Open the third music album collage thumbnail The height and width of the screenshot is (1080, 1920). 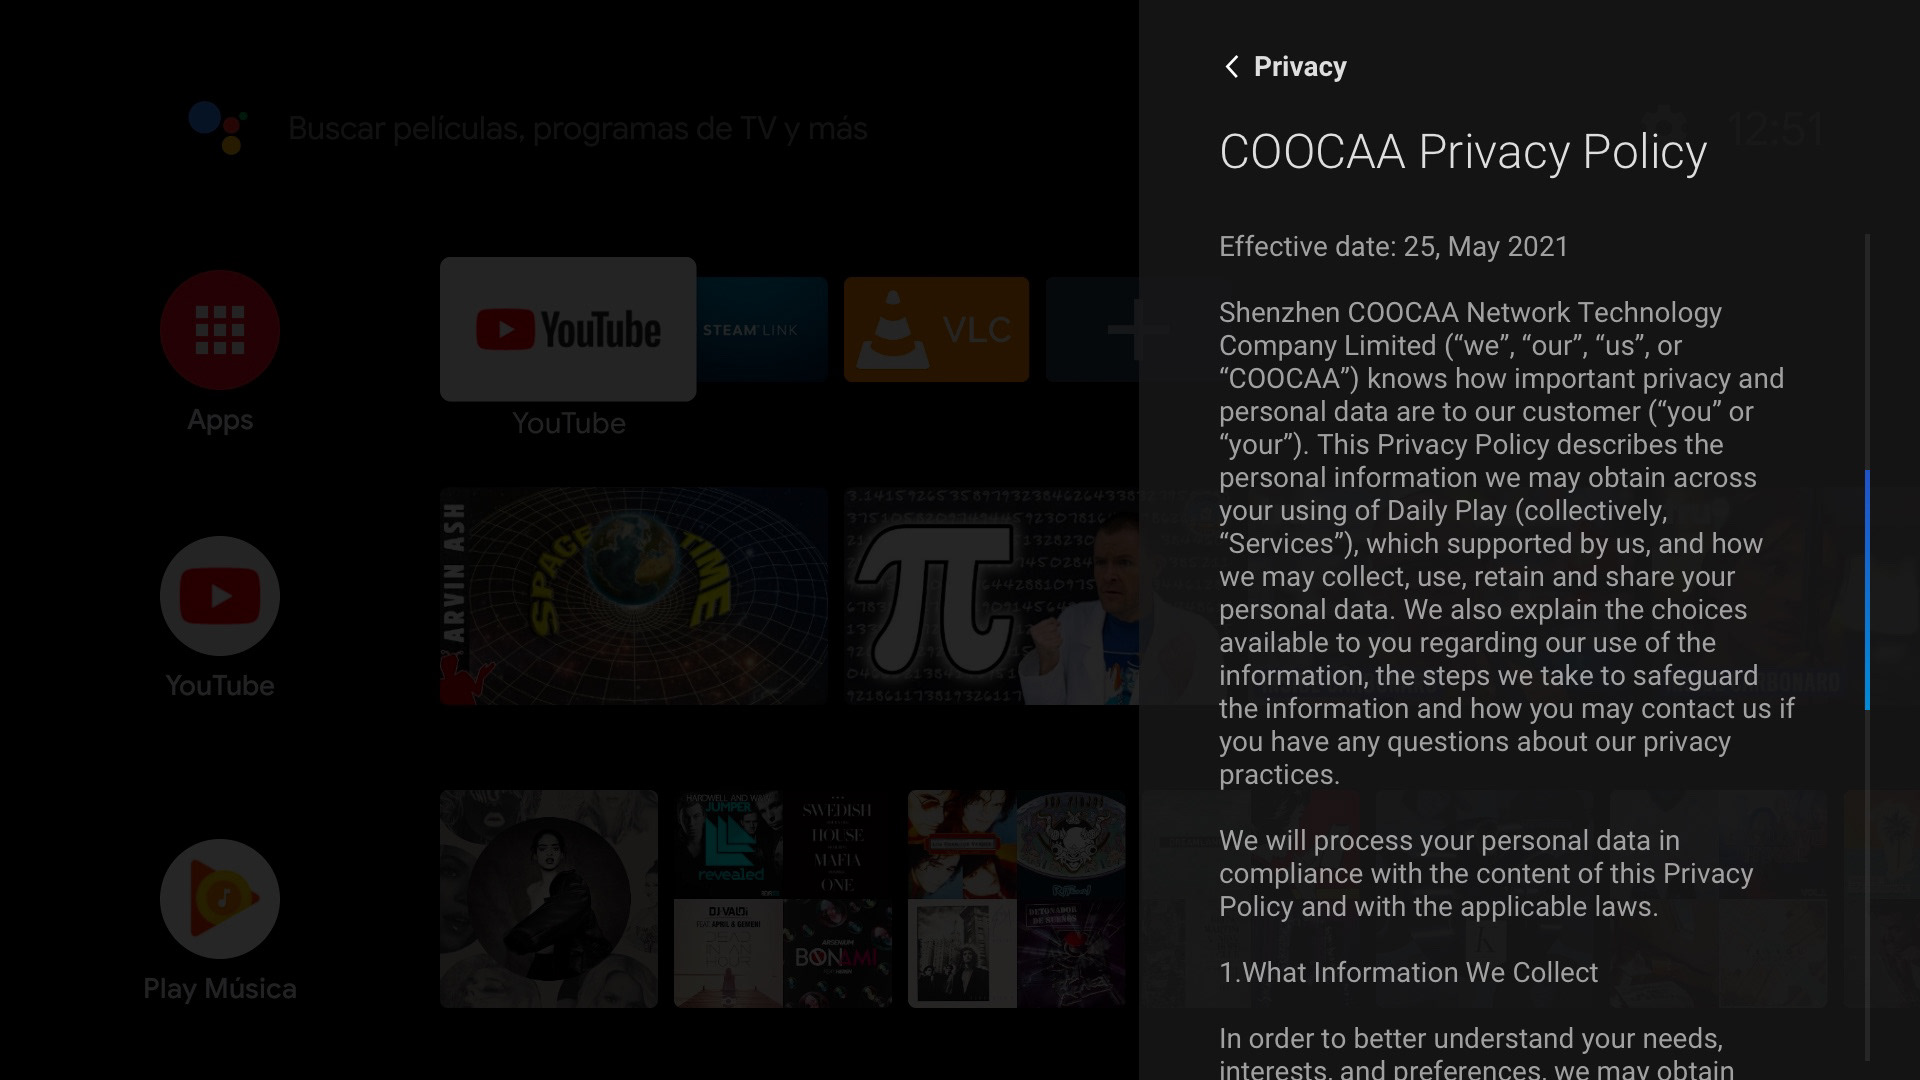click(1016, 898)
